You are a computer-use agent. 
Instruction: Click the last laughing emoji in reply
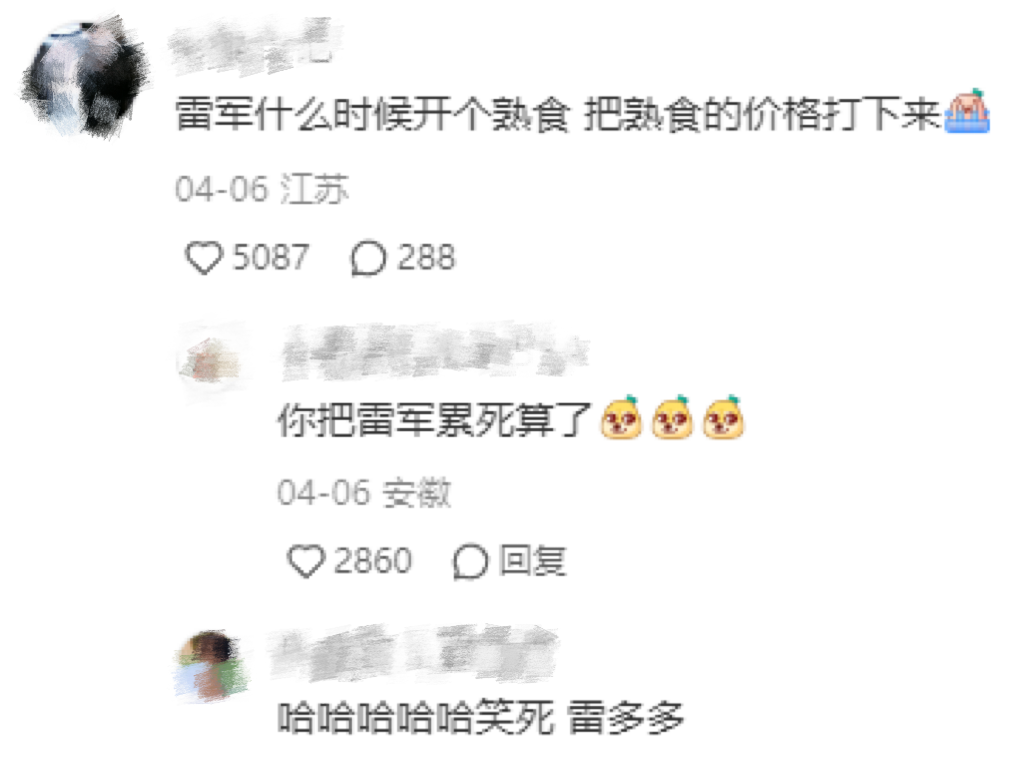pyautogui.click(x=724, y=417)
